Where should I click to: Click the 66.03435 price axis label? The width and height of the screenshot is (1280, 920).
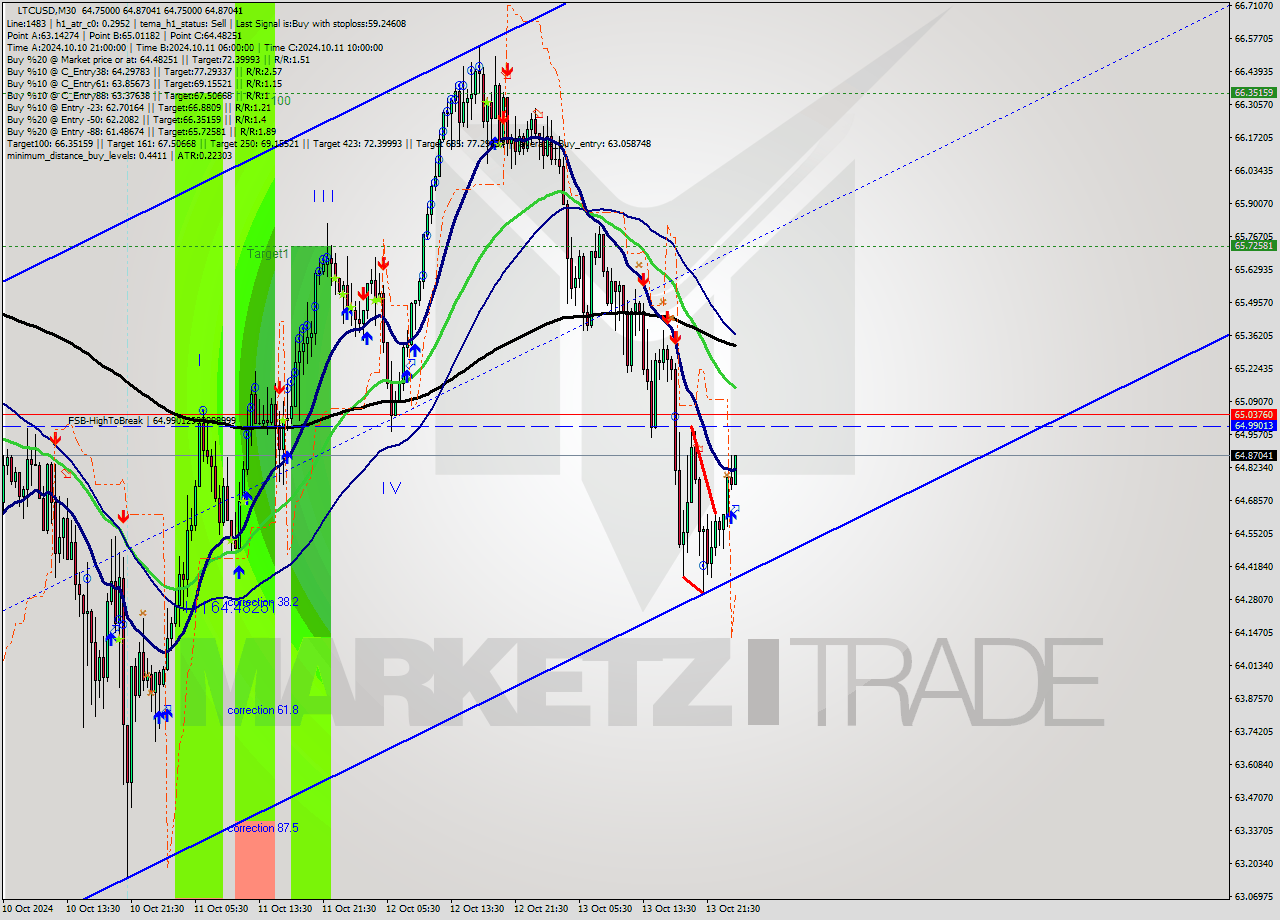1254,170
